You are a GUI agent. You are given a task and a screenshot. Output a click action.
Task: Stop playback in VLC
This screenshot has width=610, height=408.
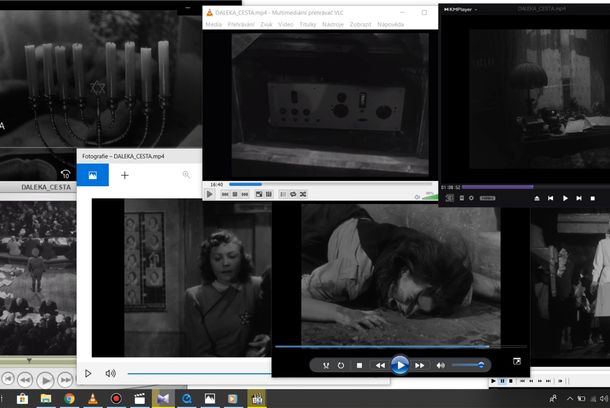point(235,194)
